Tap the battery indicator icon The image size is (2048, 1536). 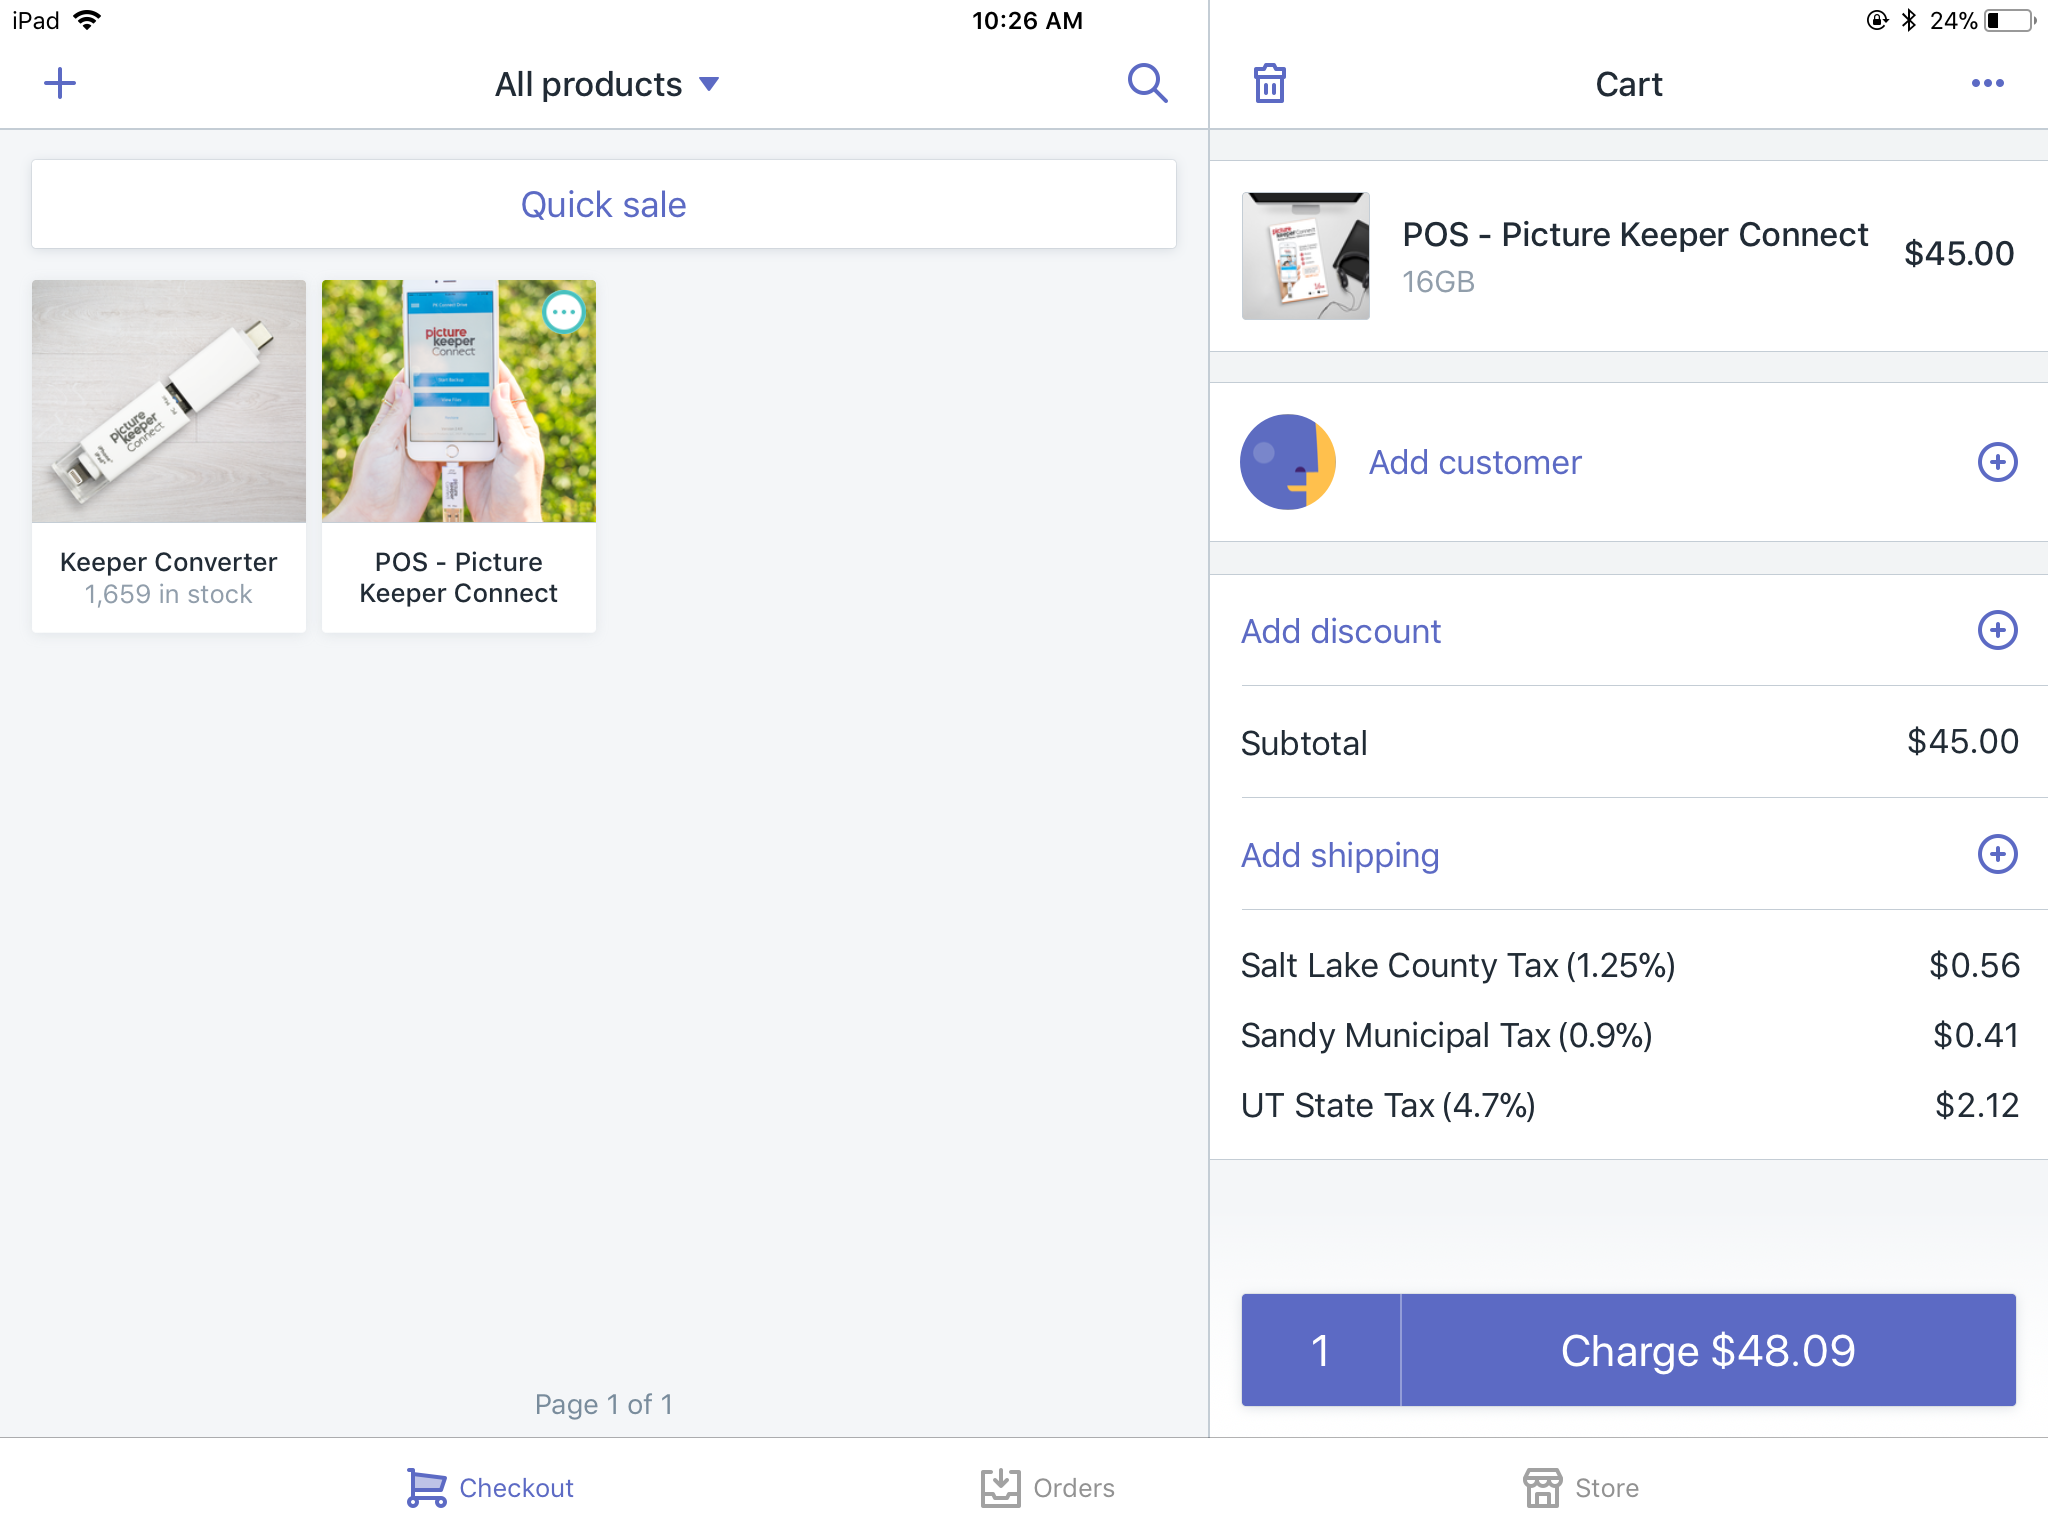click(2010, 20)
